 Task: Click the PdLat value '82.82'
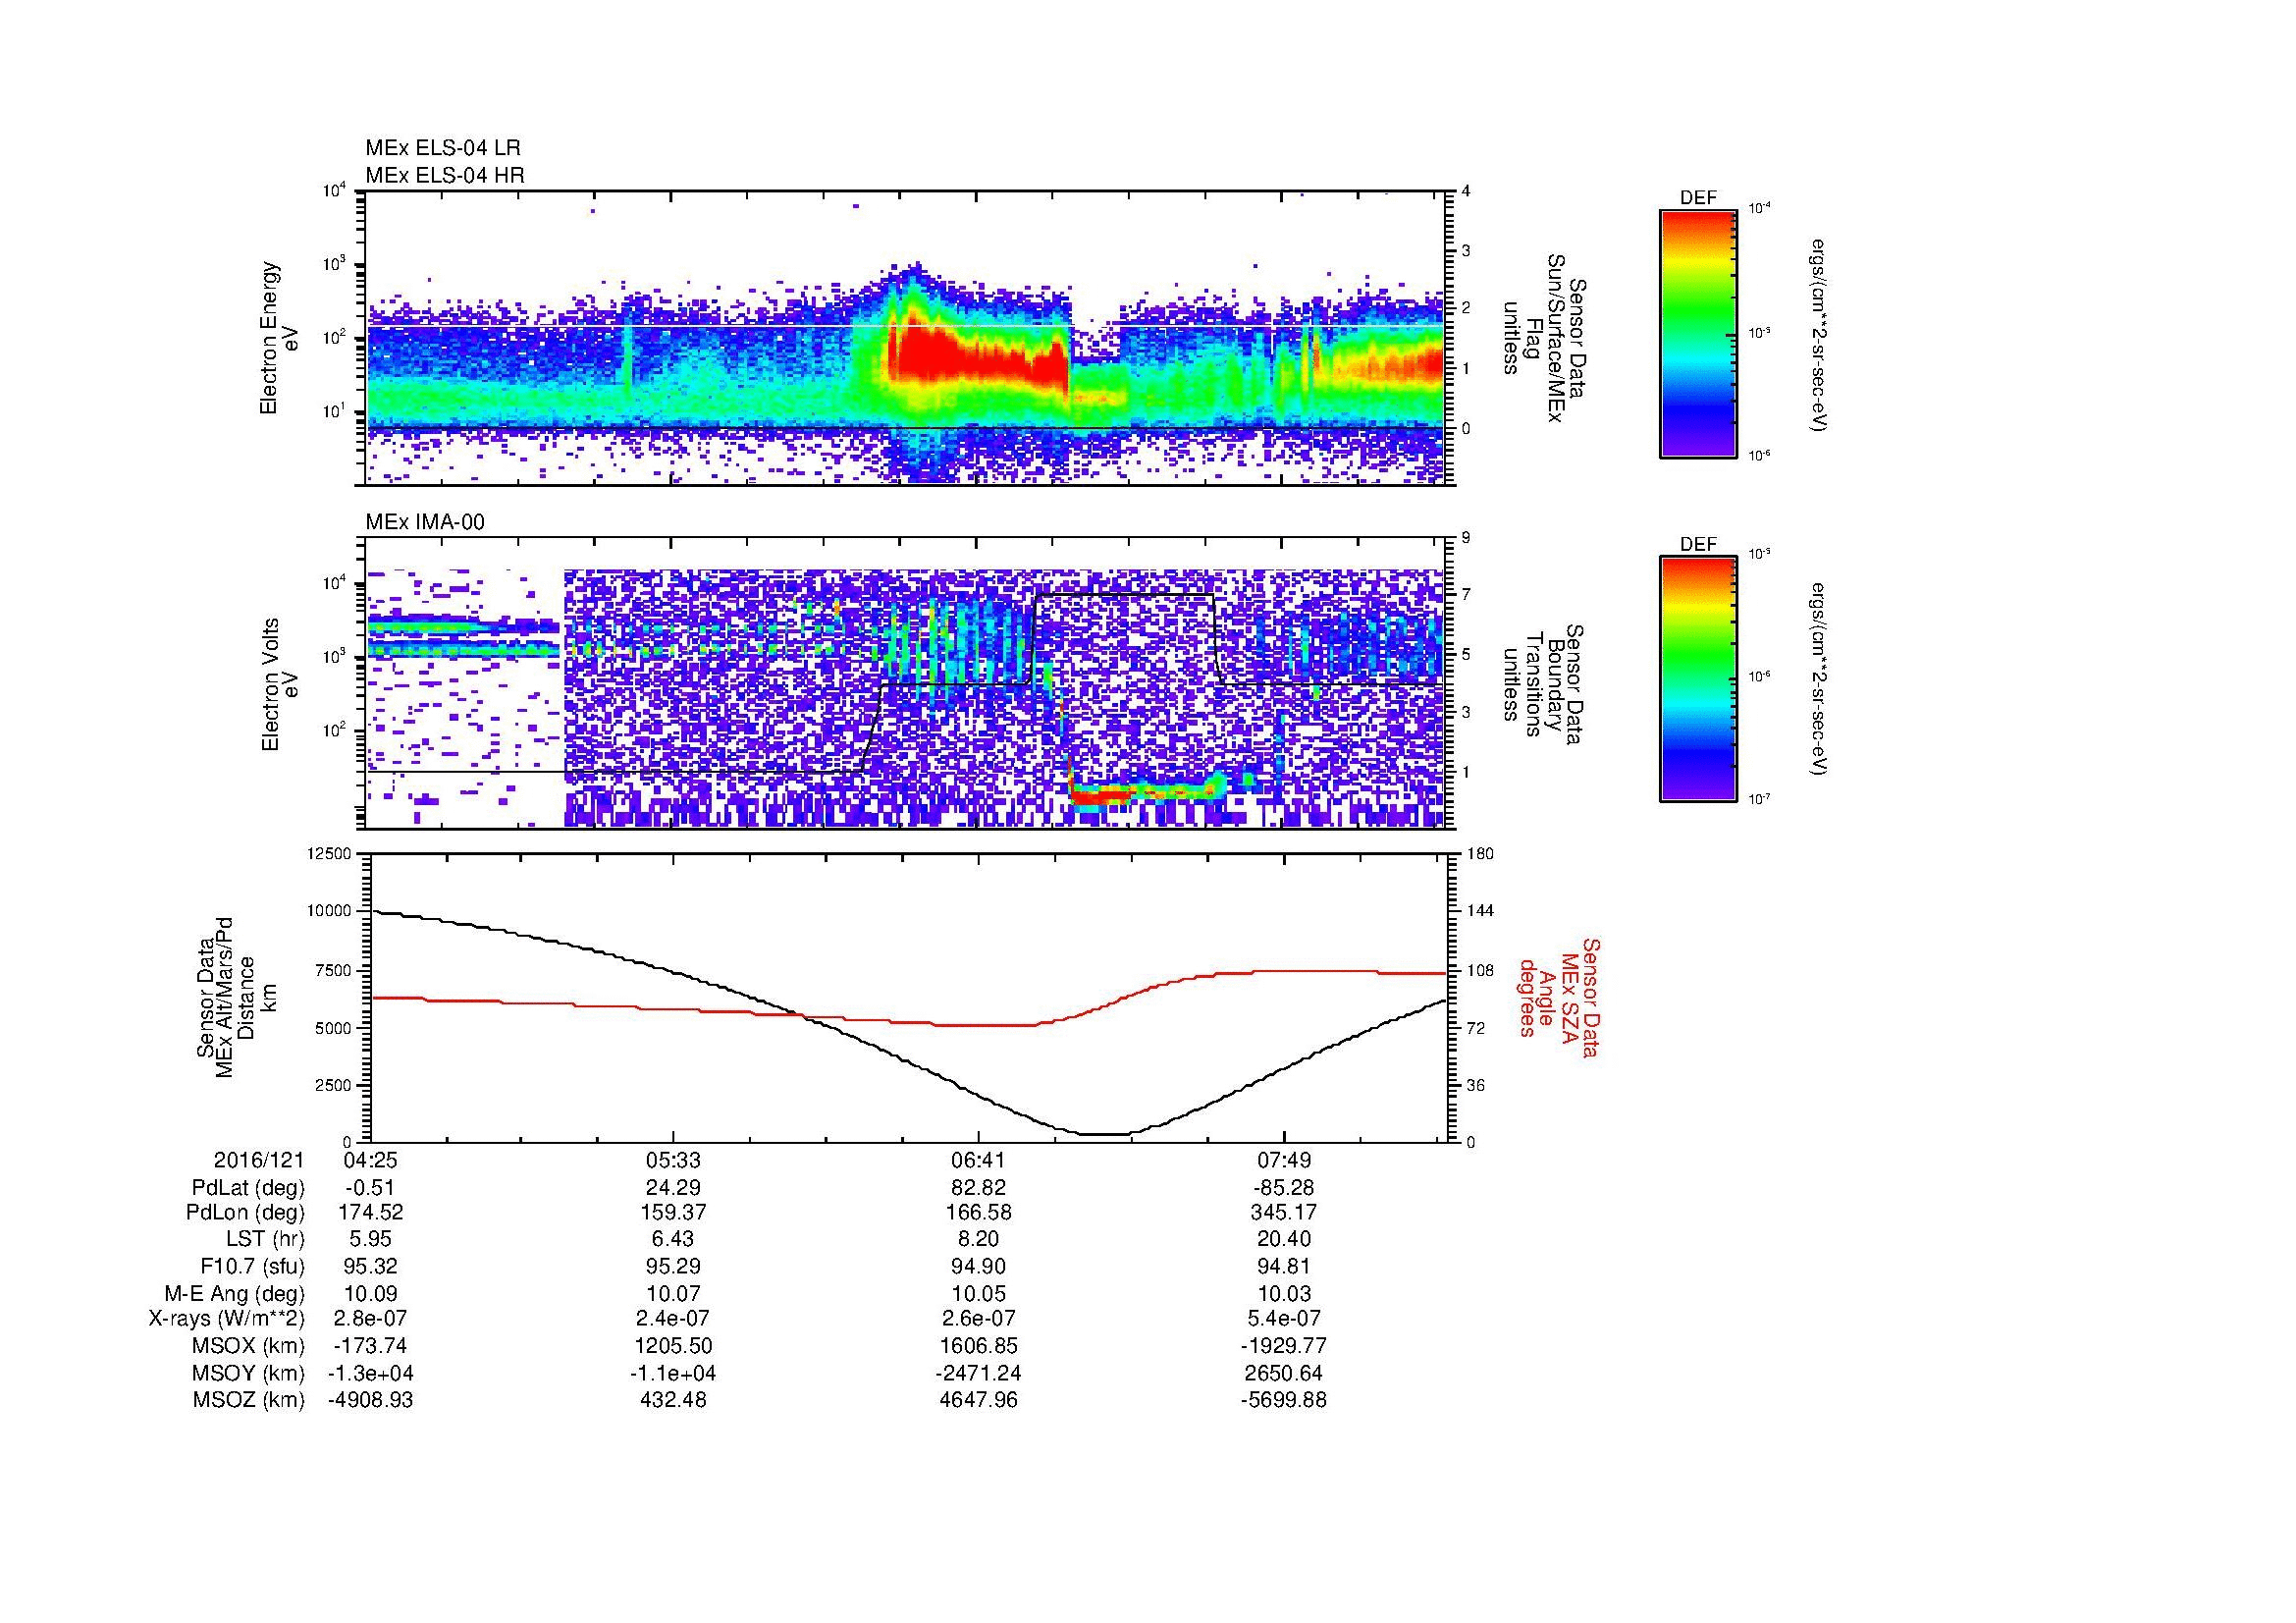click(x=979, y=1187)
